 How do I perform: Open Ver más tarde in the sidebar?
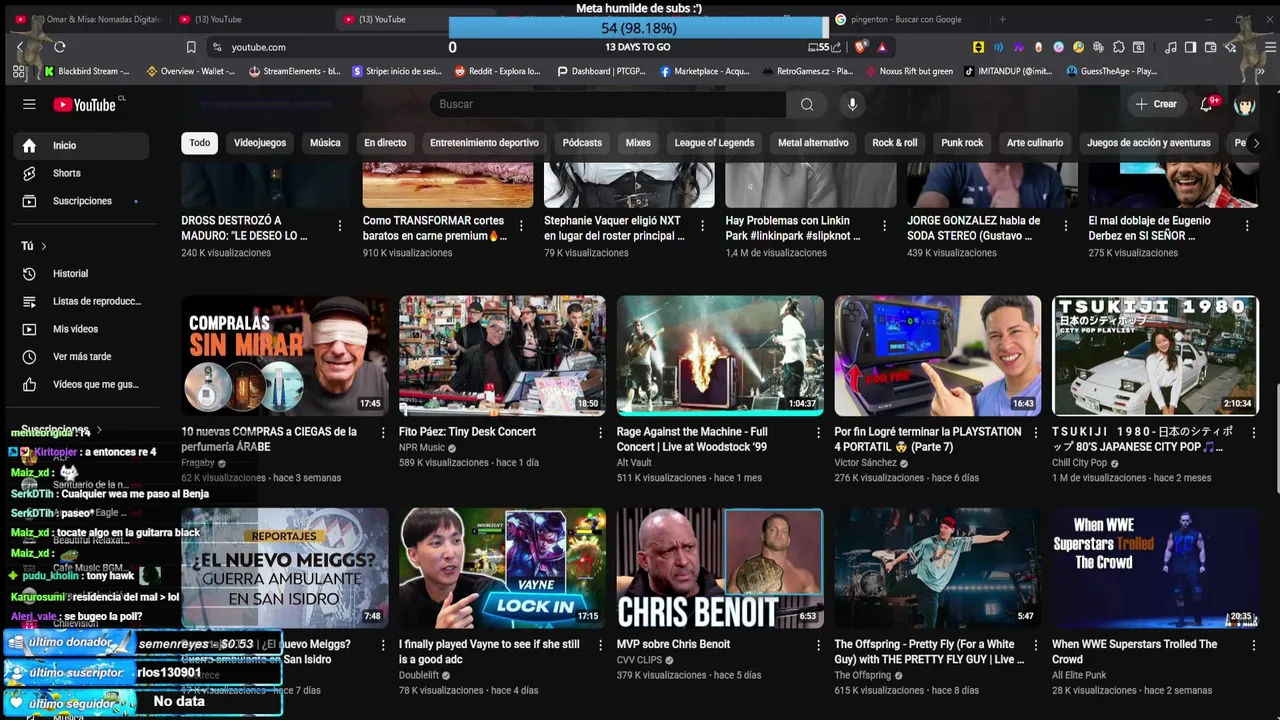click(x=82, y=357)
